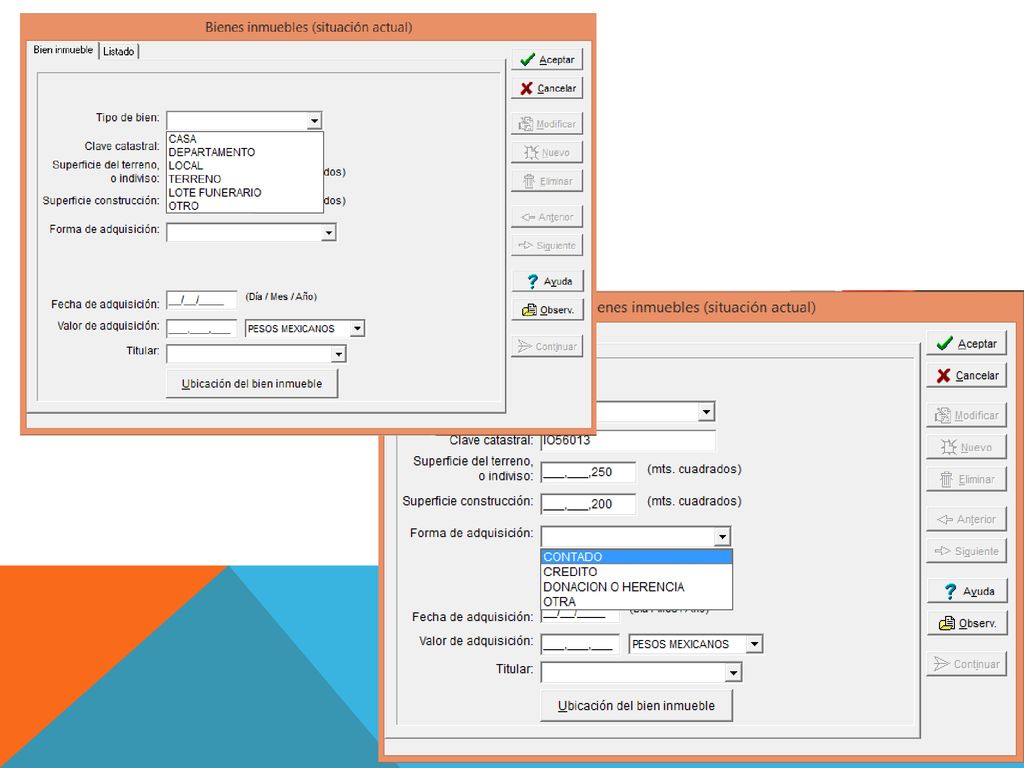Switch to Bien inmueble tab
Screen dimensions: 1024x768
(63, 50)
